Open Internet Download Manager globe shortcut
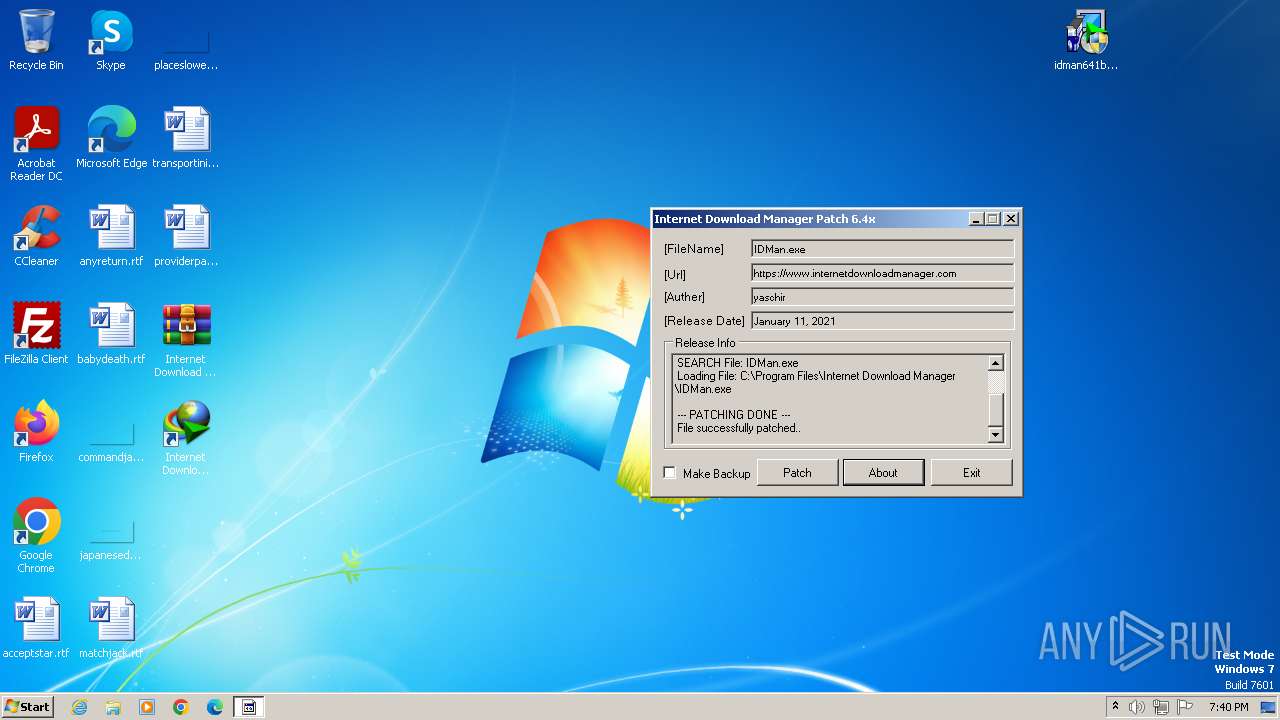Screen dimensions: 1280x720 pos(185,438)
